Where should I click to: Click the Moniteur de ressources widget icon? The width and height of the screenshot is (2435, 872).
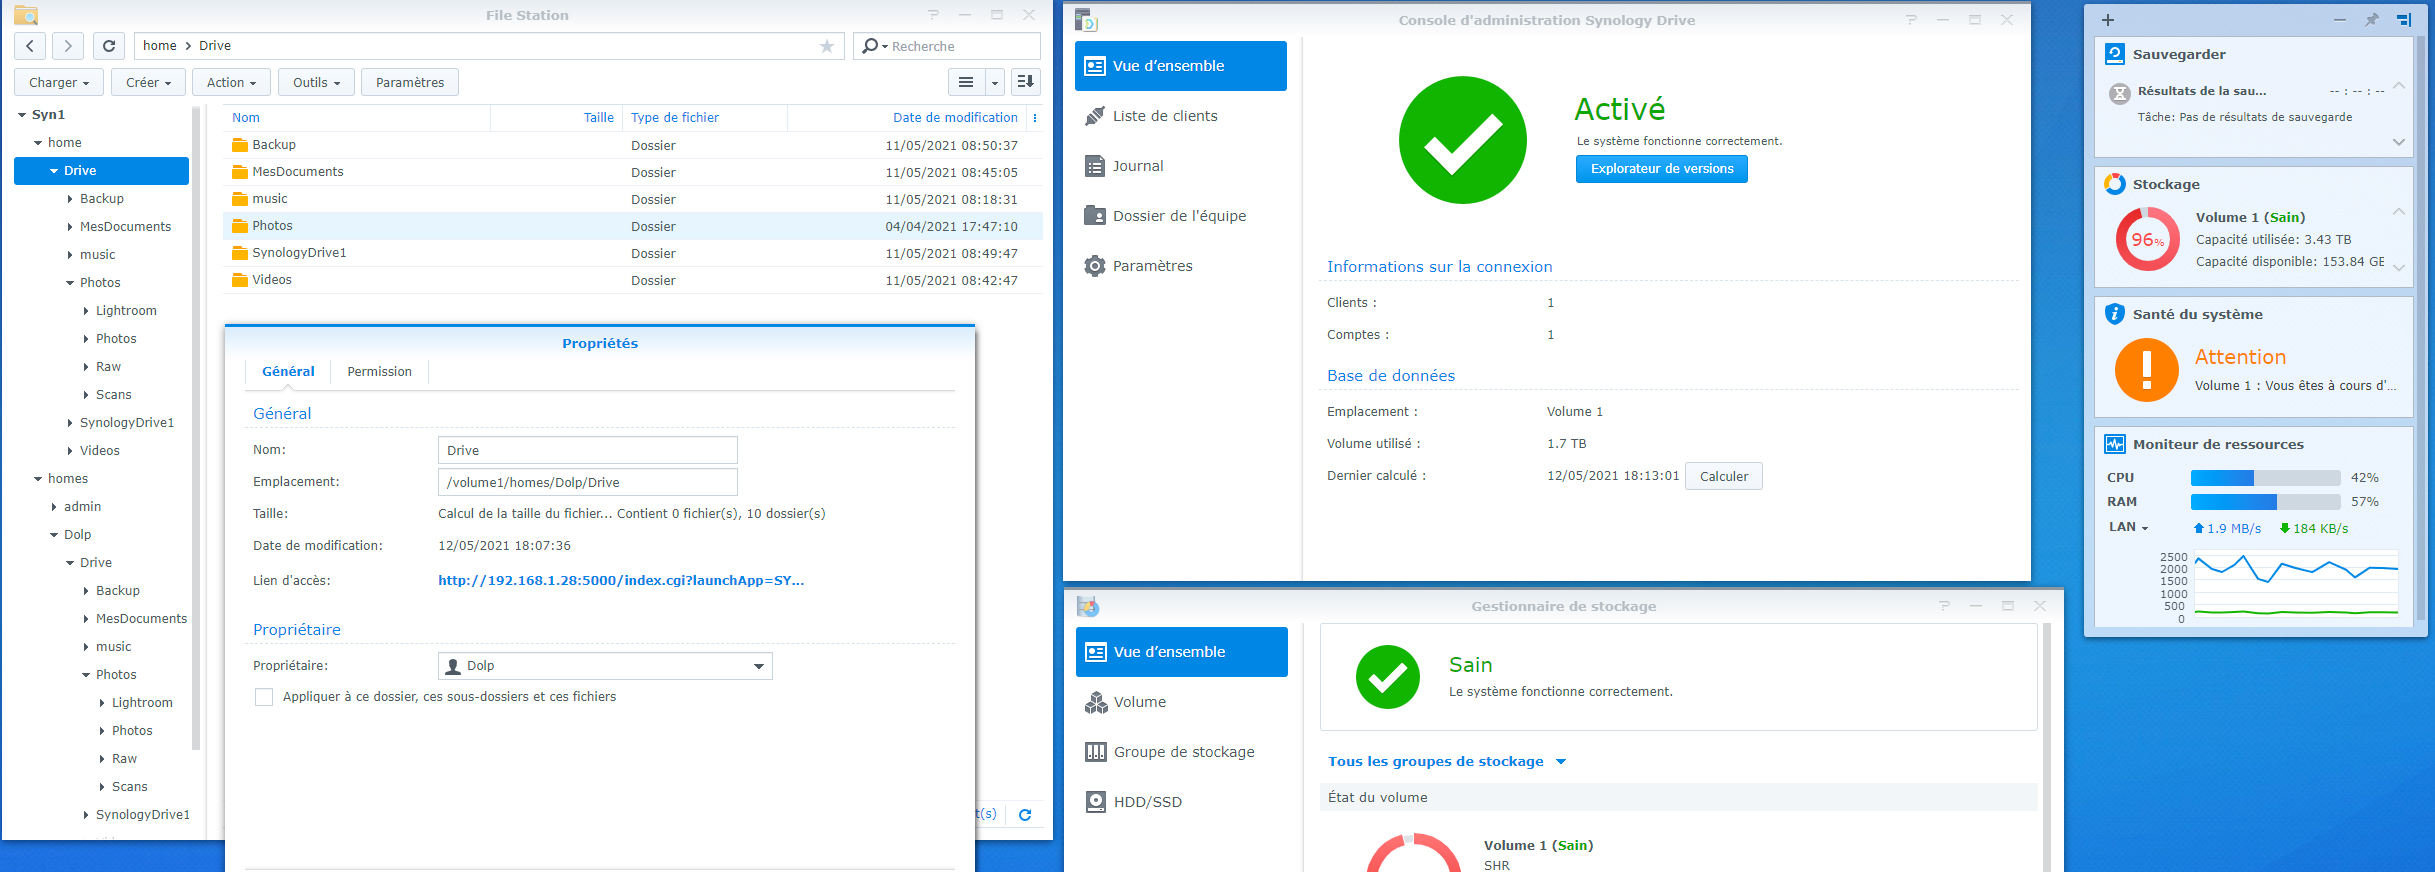click(2115, 444)
